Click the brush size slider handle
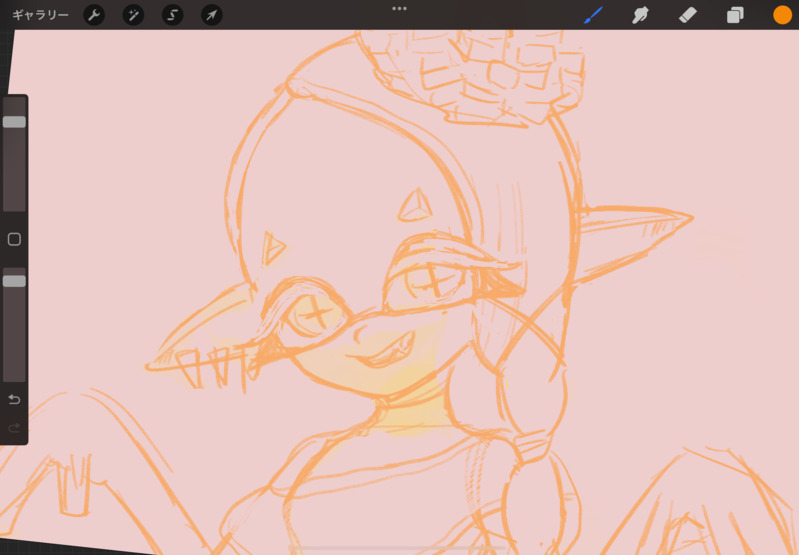The height and width of the screenshot is (555, 799). (x=14, y=122)
